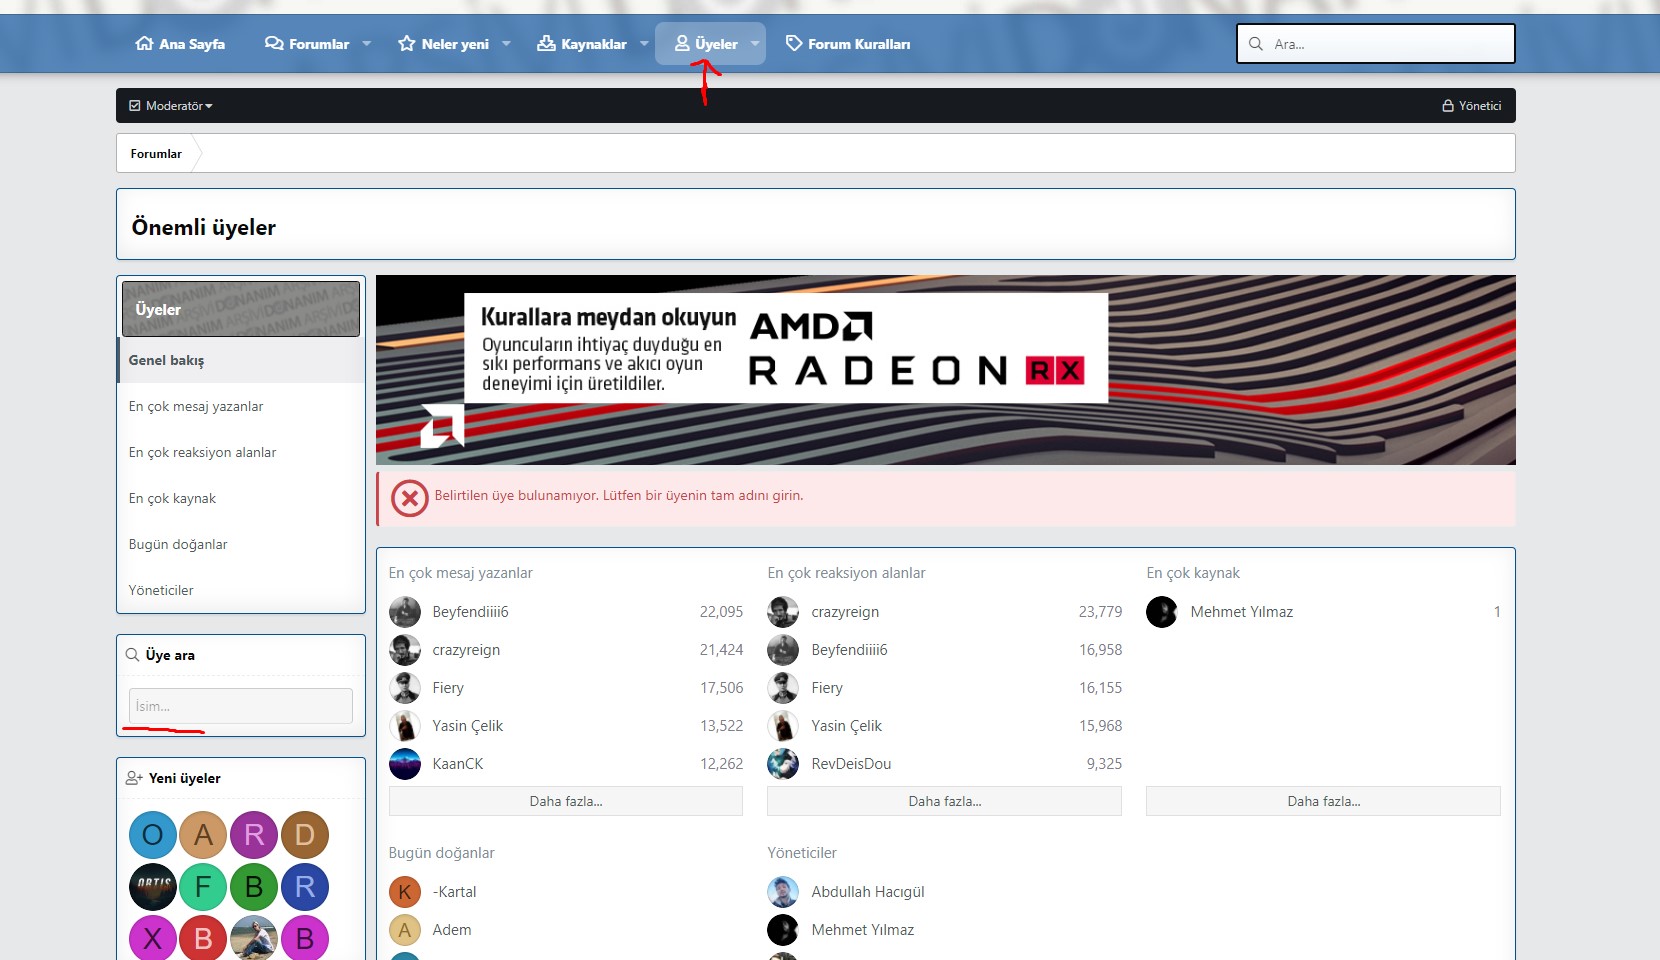Open the Üyeler nav tab
This screenshot has height=960, width=1660.
tap(706, 44)
